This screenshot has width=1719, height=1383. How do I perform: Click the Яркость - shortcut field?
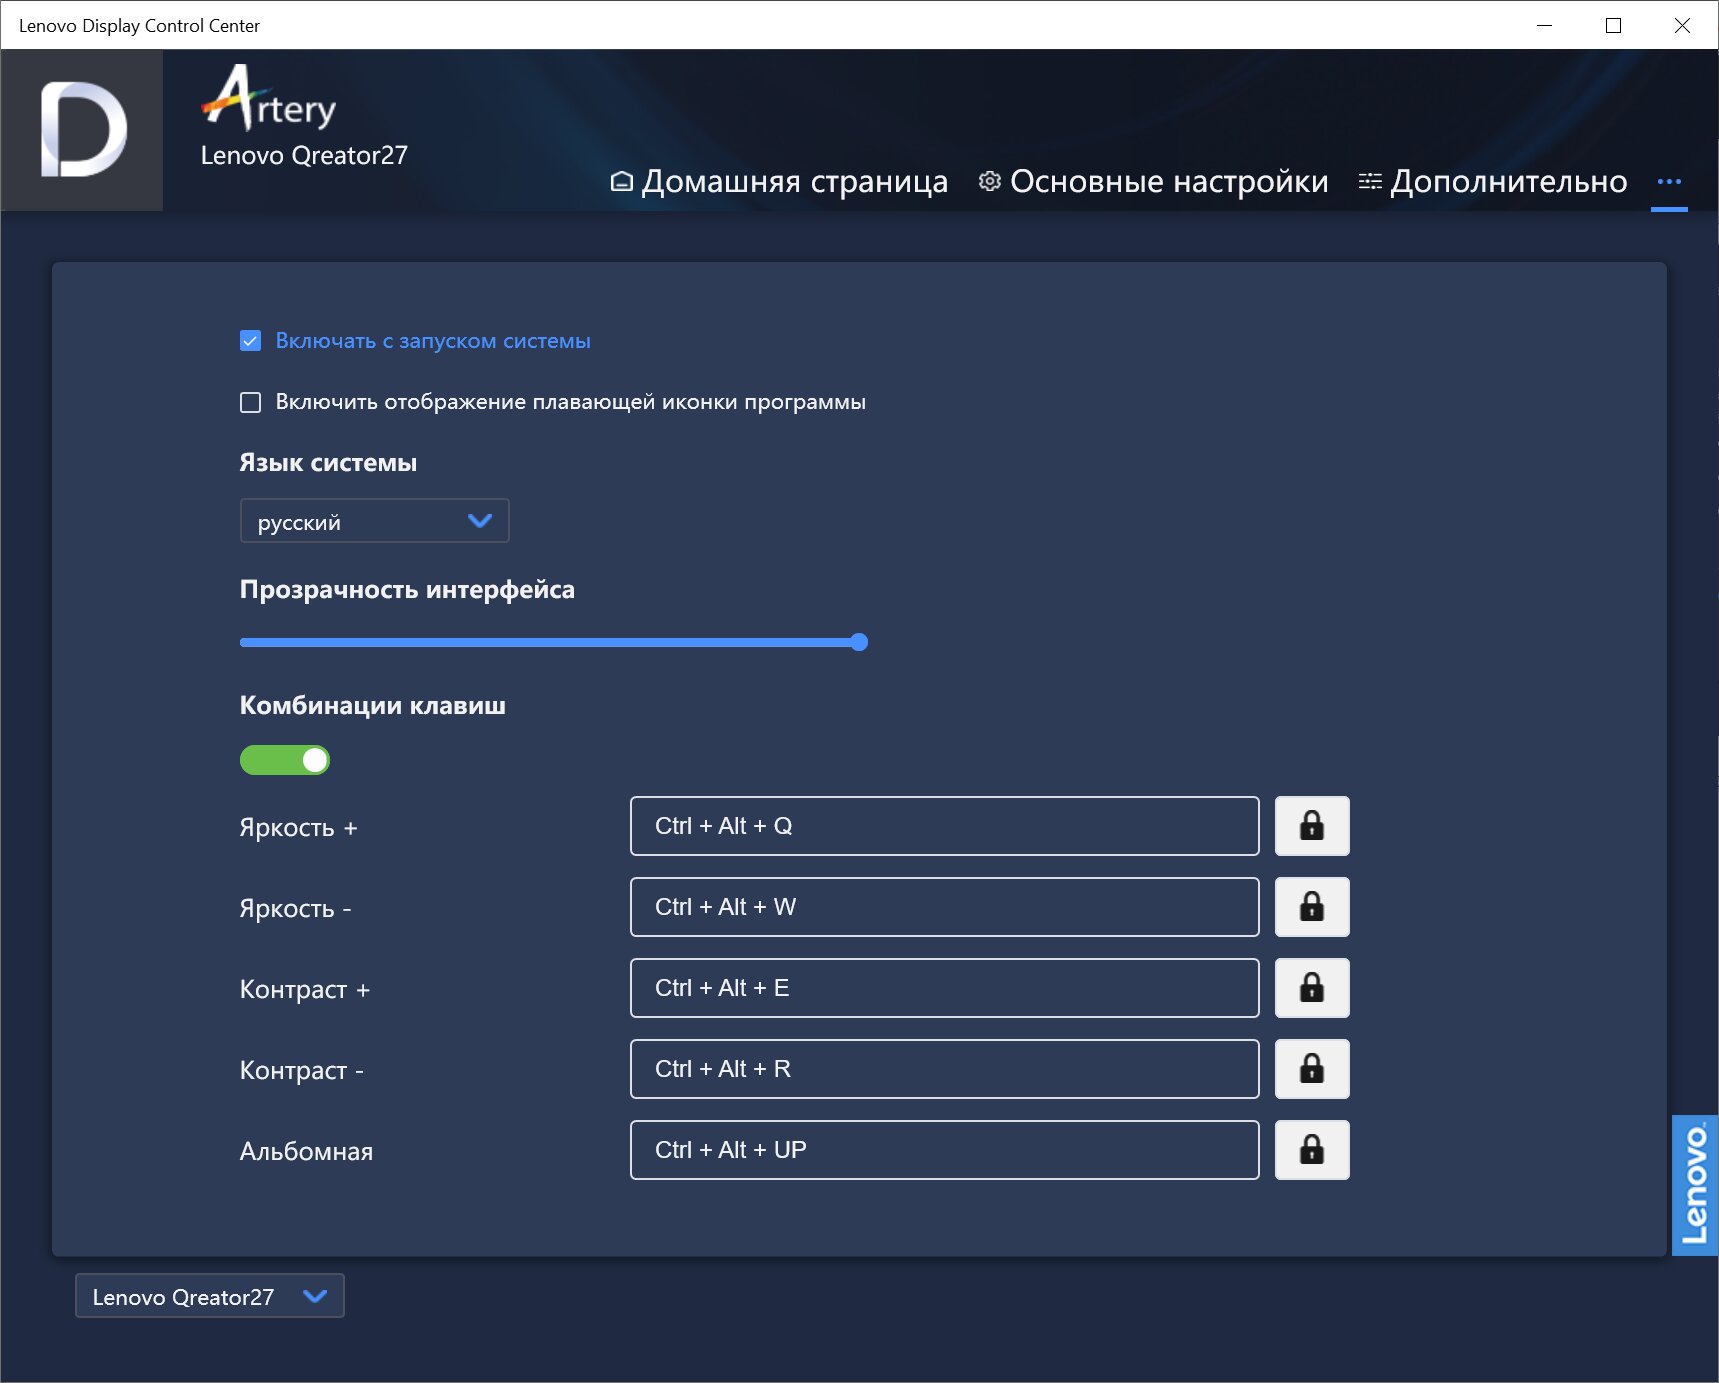click(x=945, y=907)
